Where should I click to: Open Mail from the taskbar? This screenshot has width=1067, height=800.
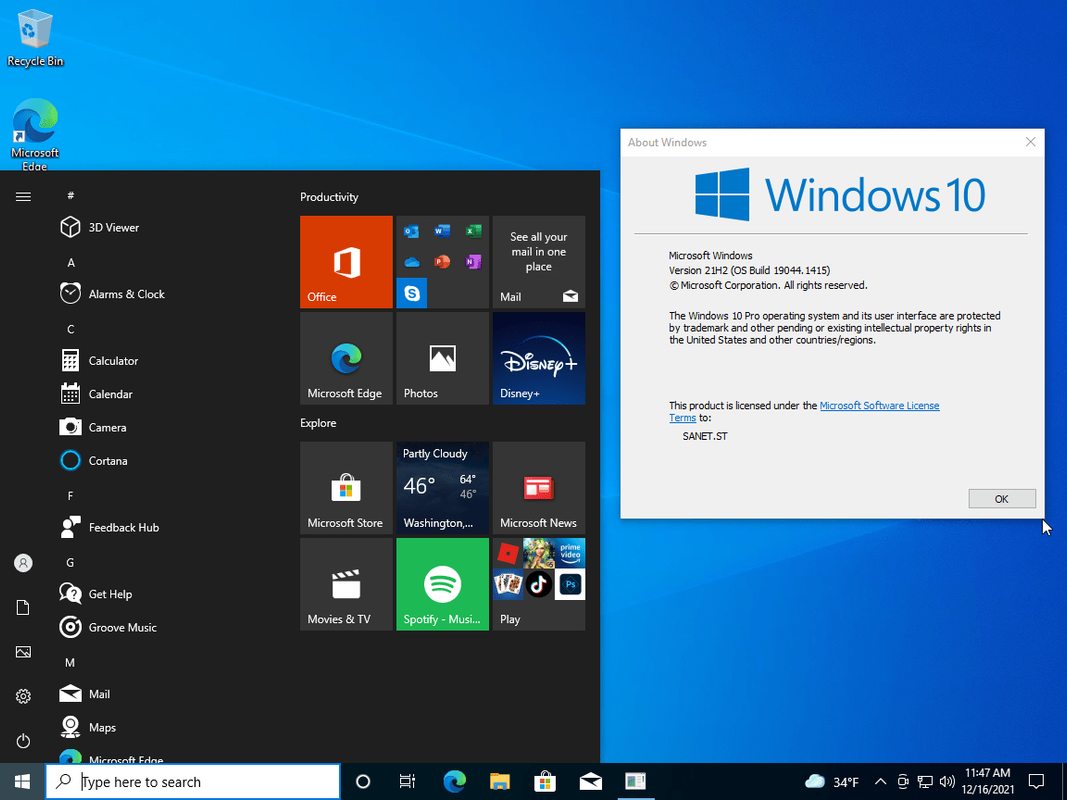coord(591,782)
